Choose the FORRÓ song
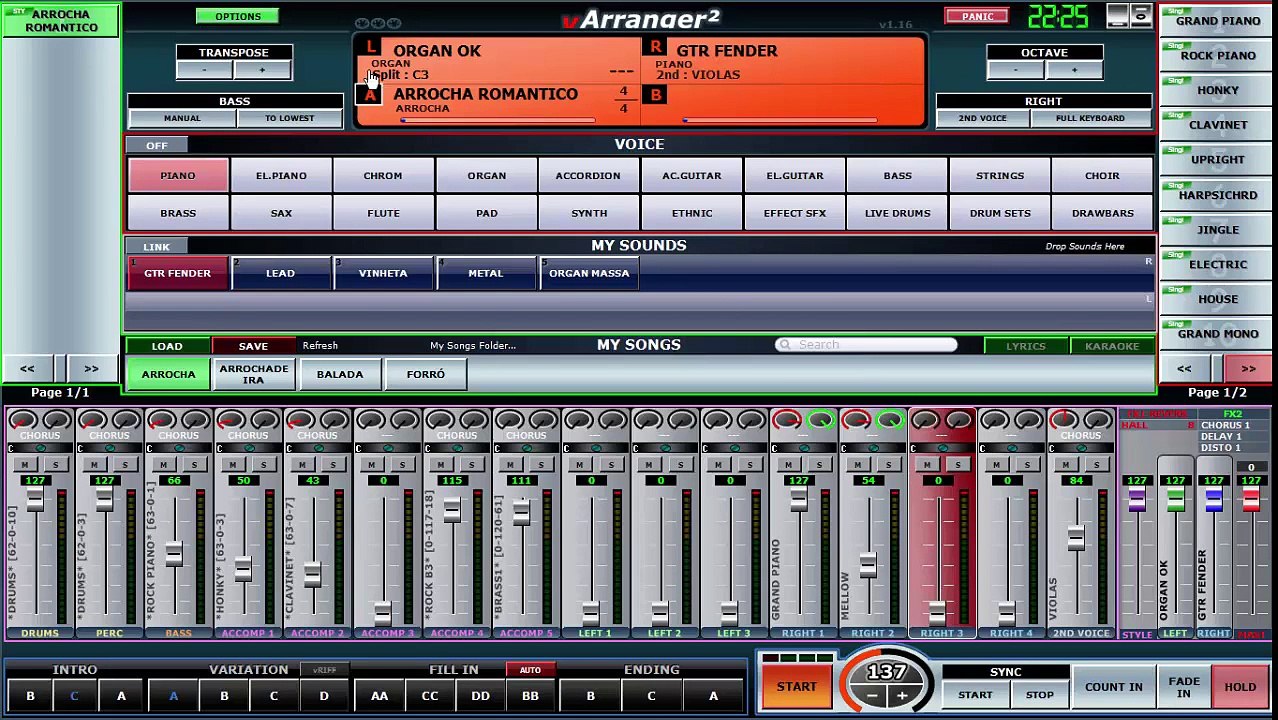 pos(426,374)
